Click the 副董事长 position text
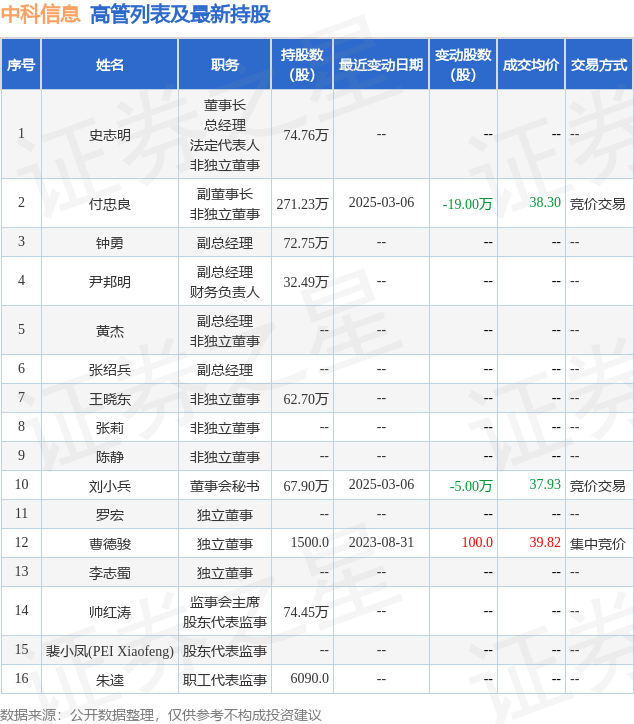 tap(225, 194)
